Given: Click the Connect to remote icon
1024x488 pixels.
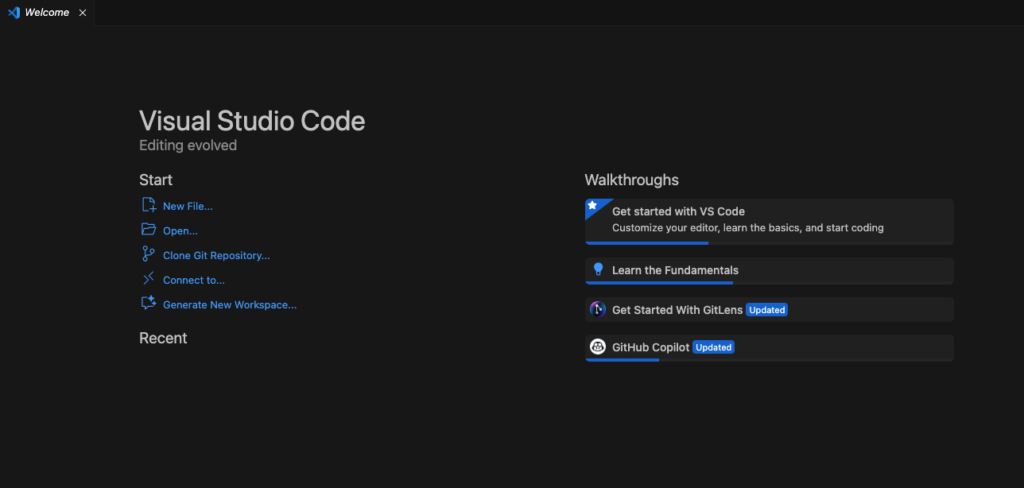Looking at the screenshot, I should [x=148, y=279].
